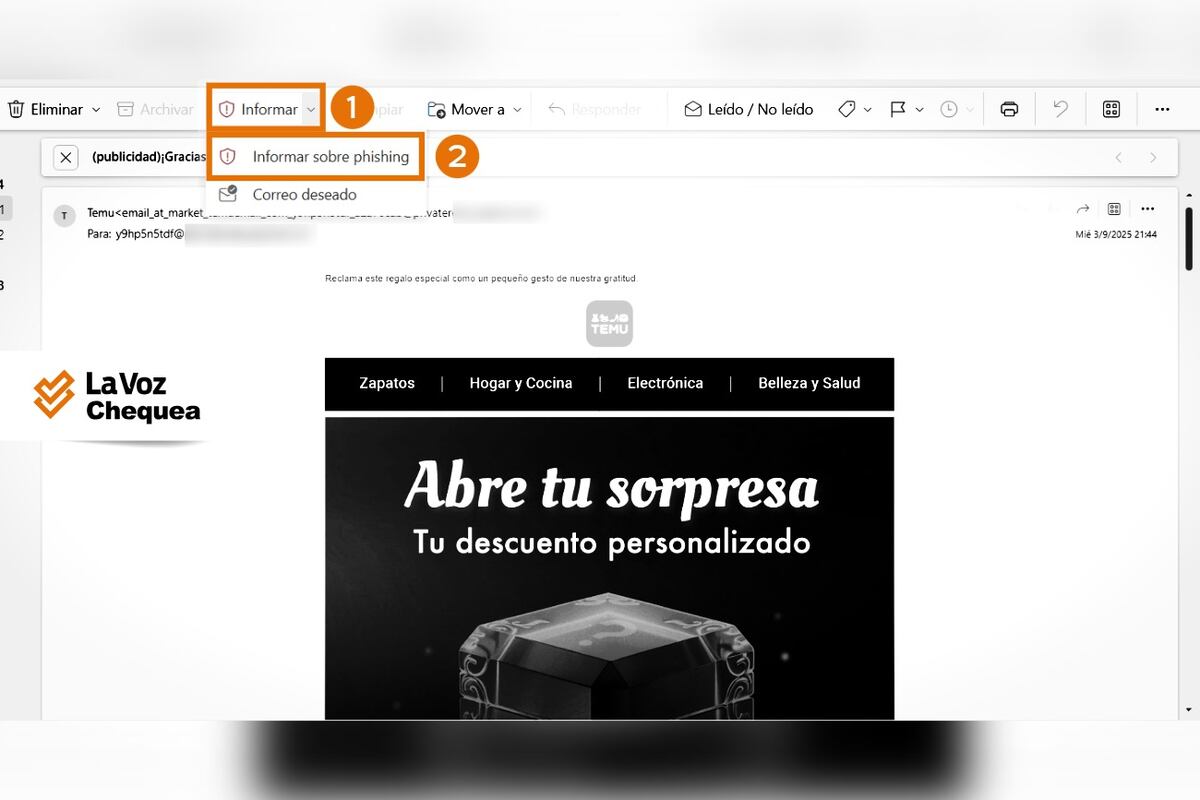The width and height of the screenshot is (1200, 800).
Task: Open more actions ellipsis in message header
Action: point(1147,208)
